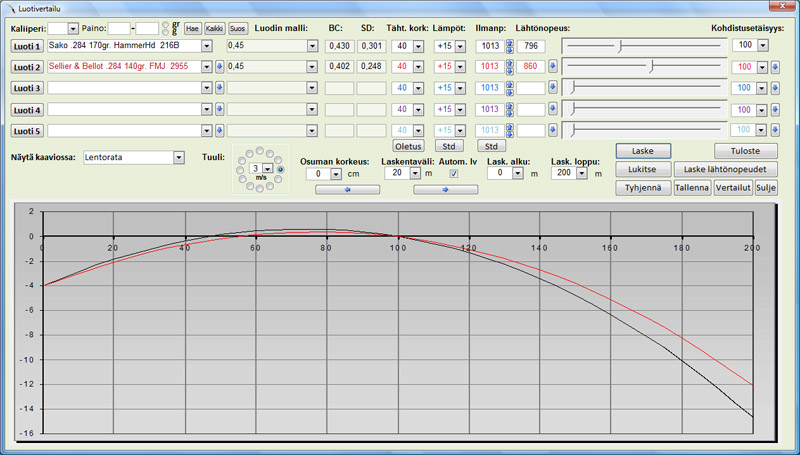Click the Lukitse button
The height and width of the screenshot is (455, 800).
click(643, 169)
